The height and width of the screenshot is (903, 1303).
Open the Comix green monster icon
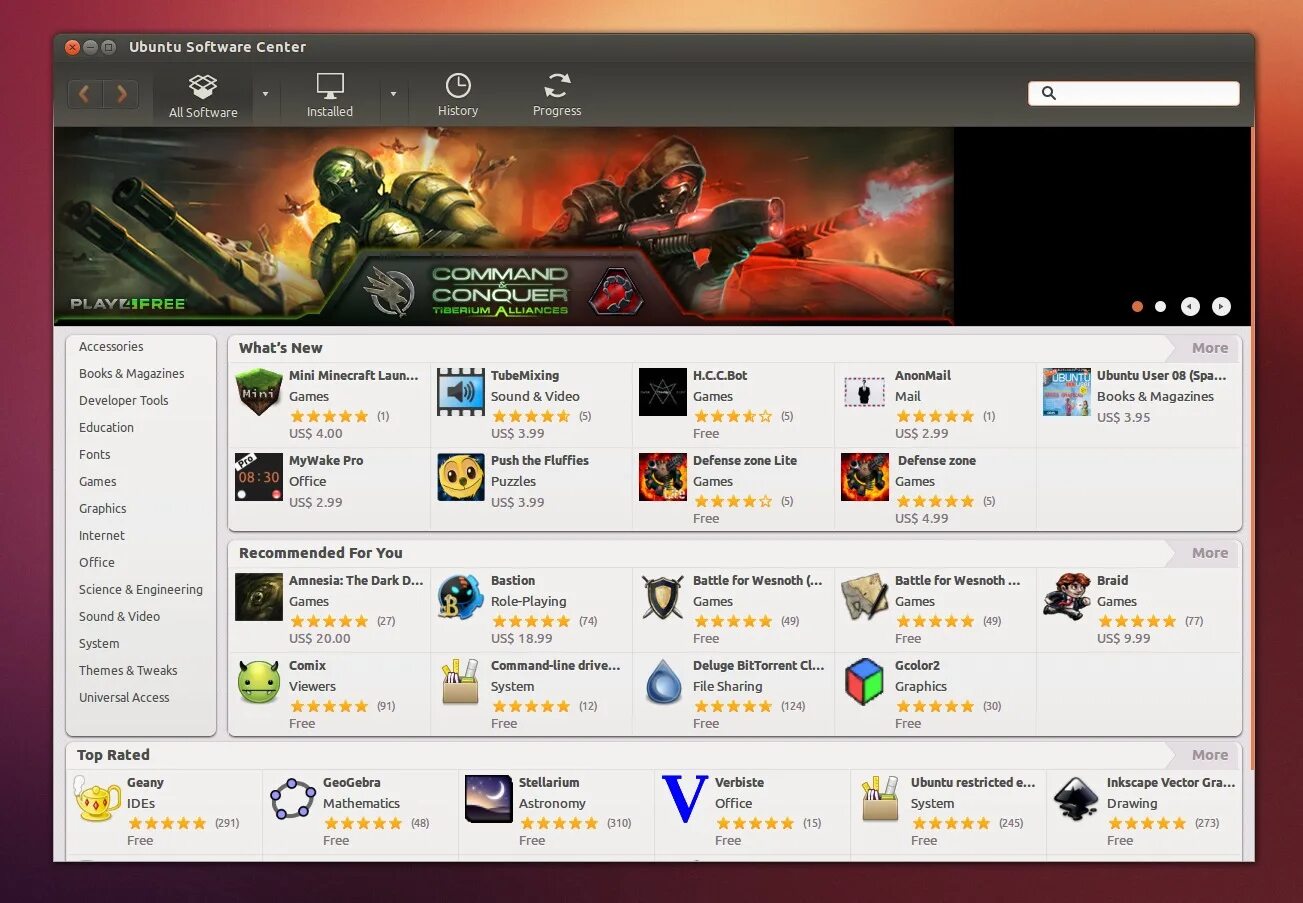pos(259,682)
